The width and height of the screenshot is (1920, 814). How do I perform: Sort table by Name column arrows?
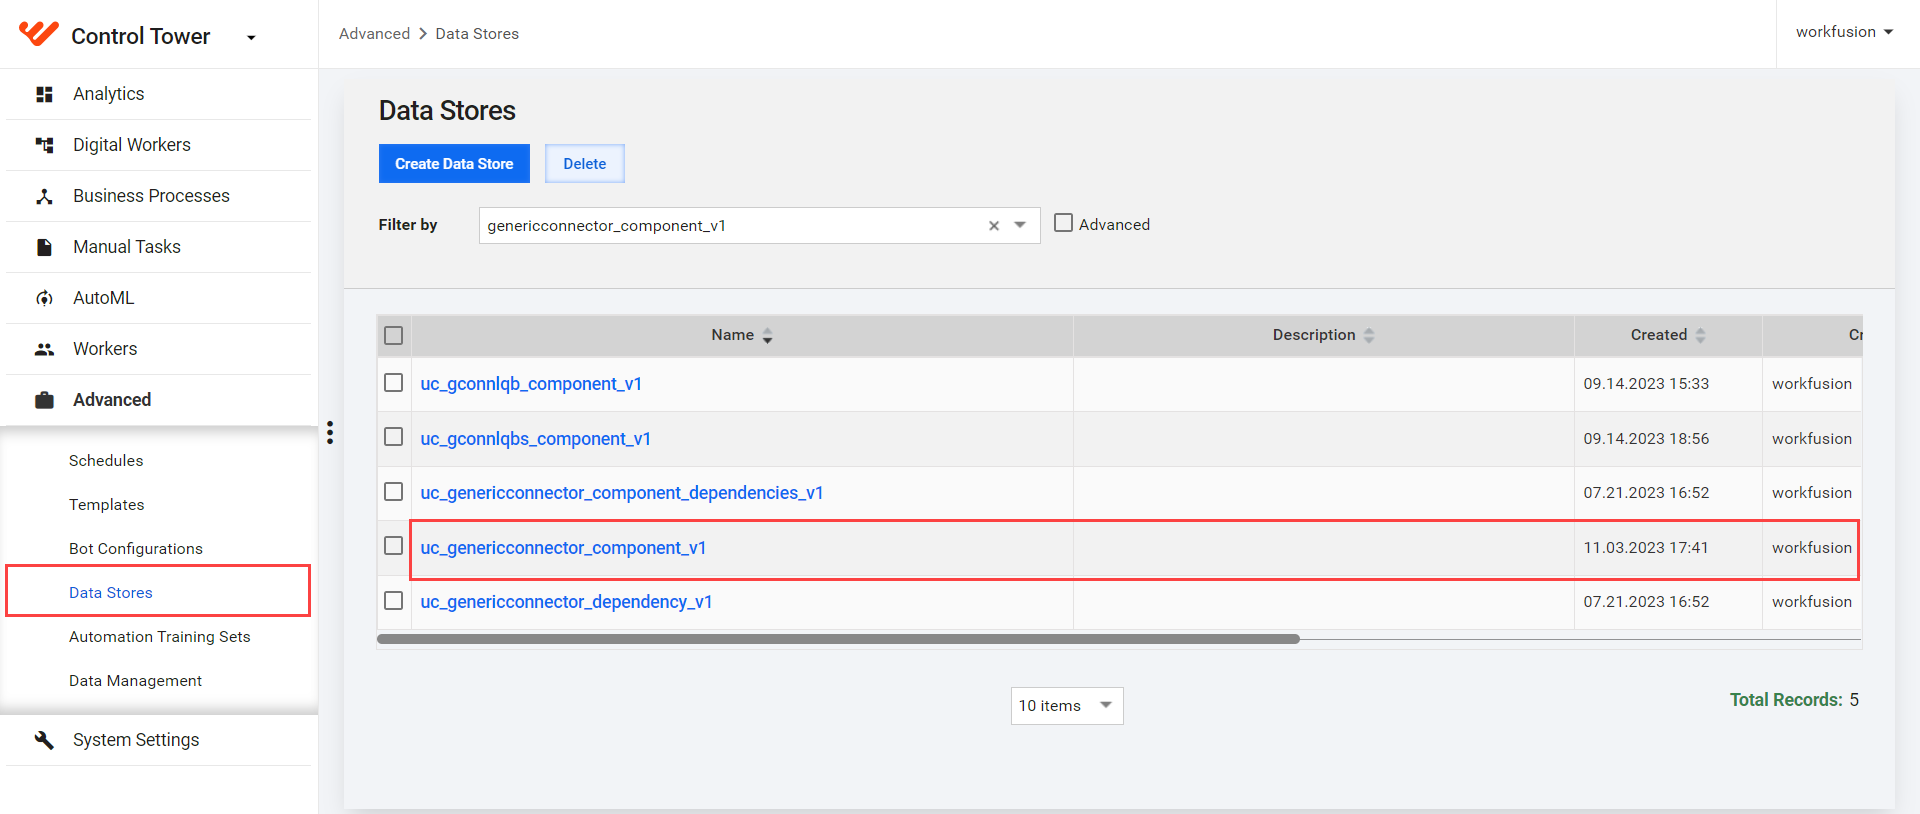click(x=767, y=336)
